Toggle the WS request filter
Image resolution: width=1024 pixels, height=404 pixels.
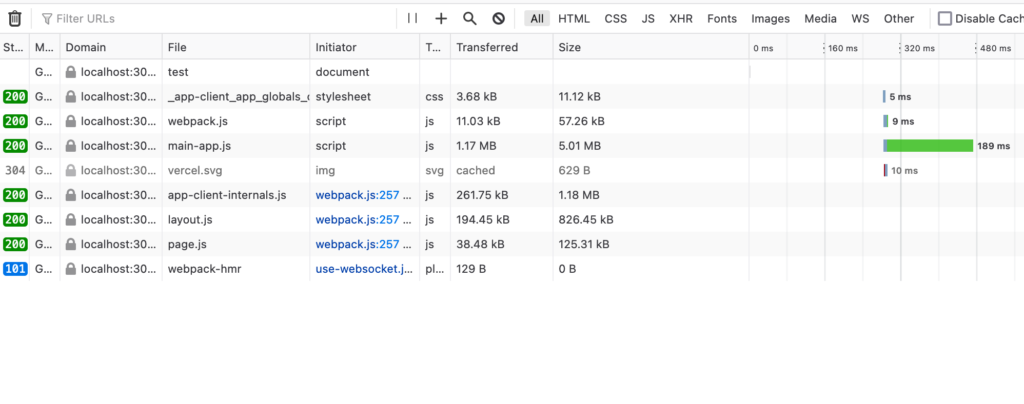860,18
